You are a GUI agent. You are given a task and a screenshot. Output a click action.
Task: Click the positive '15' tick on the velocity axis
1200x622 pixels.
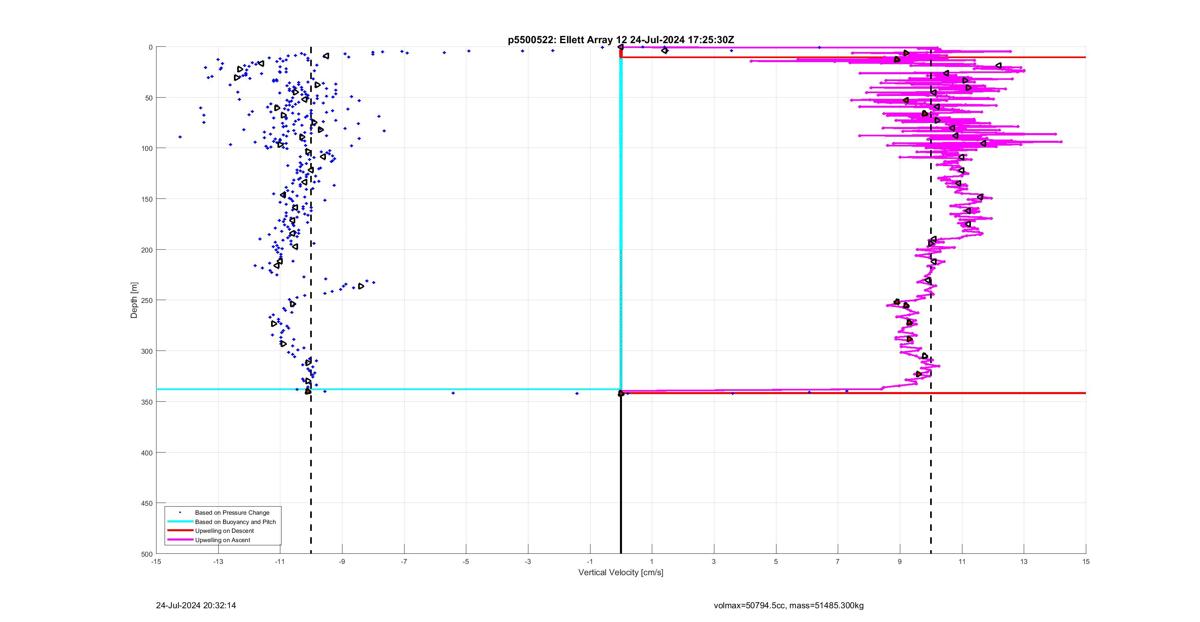click(x=1086, y=562)
